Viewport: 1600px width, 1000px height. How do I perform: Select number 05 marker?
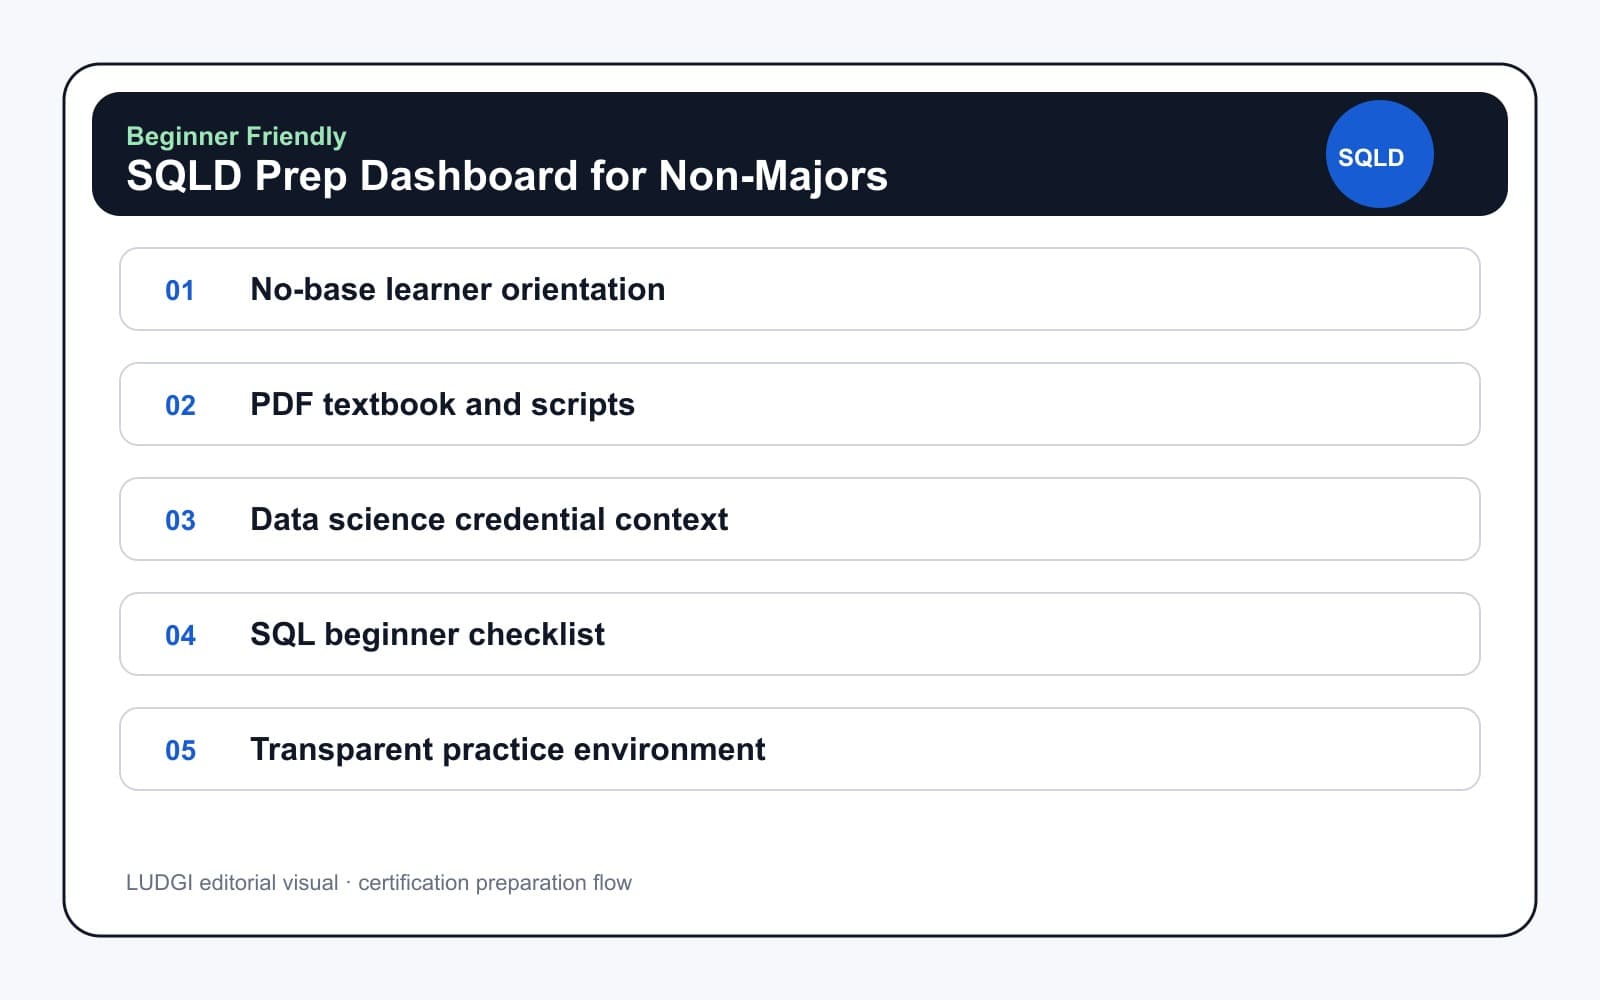click(180, 750)
